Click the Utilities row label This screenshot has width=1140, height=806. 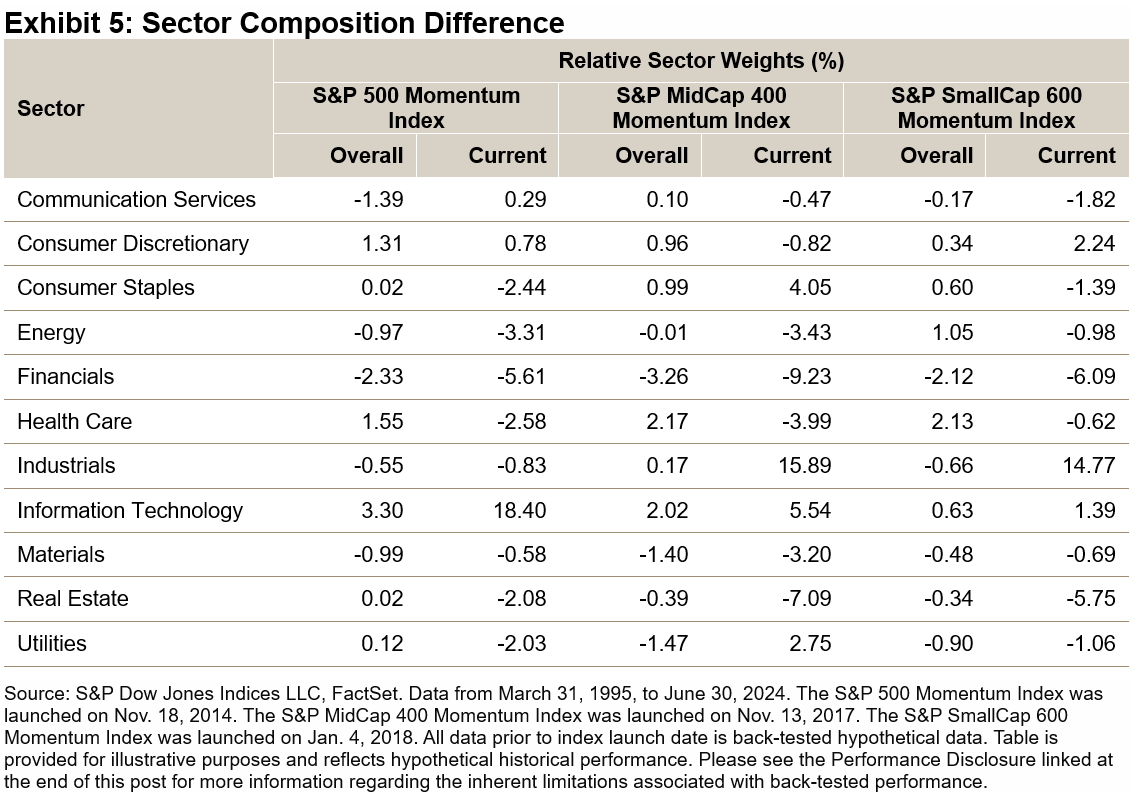pos(52,643)
